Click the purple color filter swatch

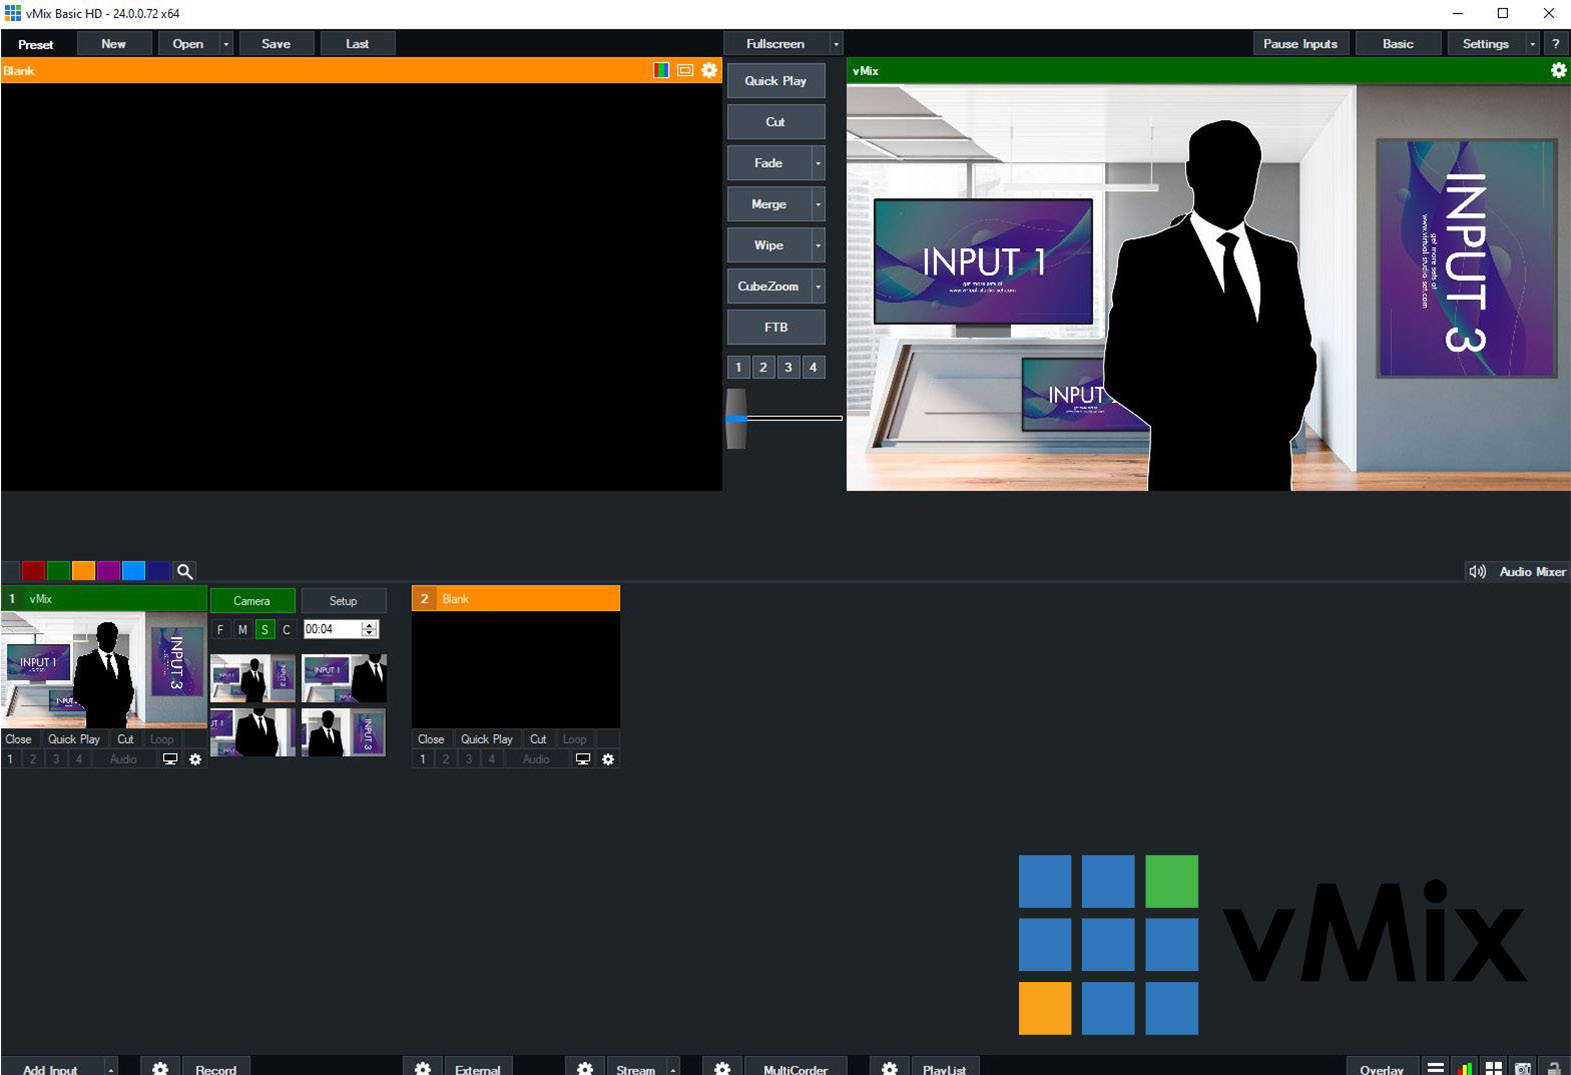[x=108, y=571]
